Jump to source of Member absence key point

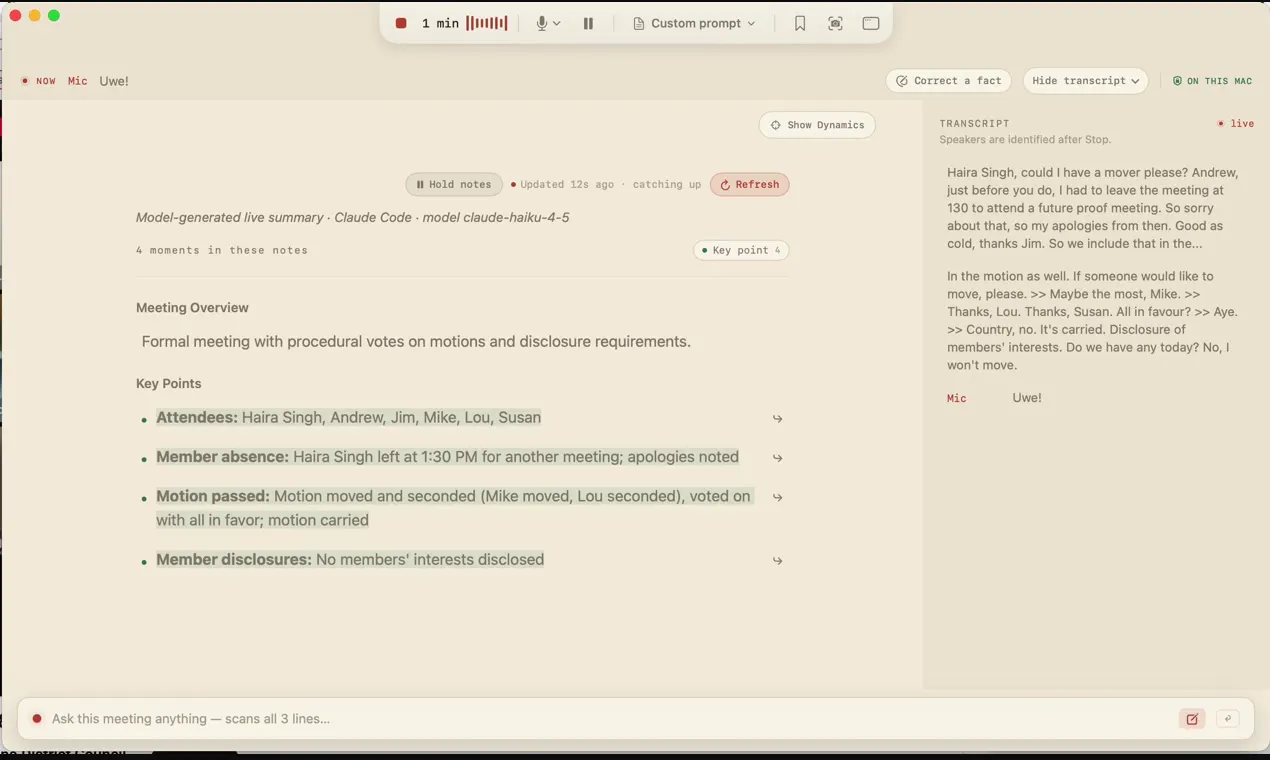[777, 458]
